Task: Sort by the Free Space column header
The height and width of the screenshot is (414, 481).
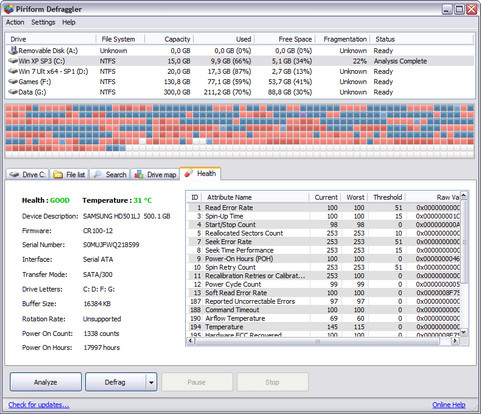Action: (285, 39)
